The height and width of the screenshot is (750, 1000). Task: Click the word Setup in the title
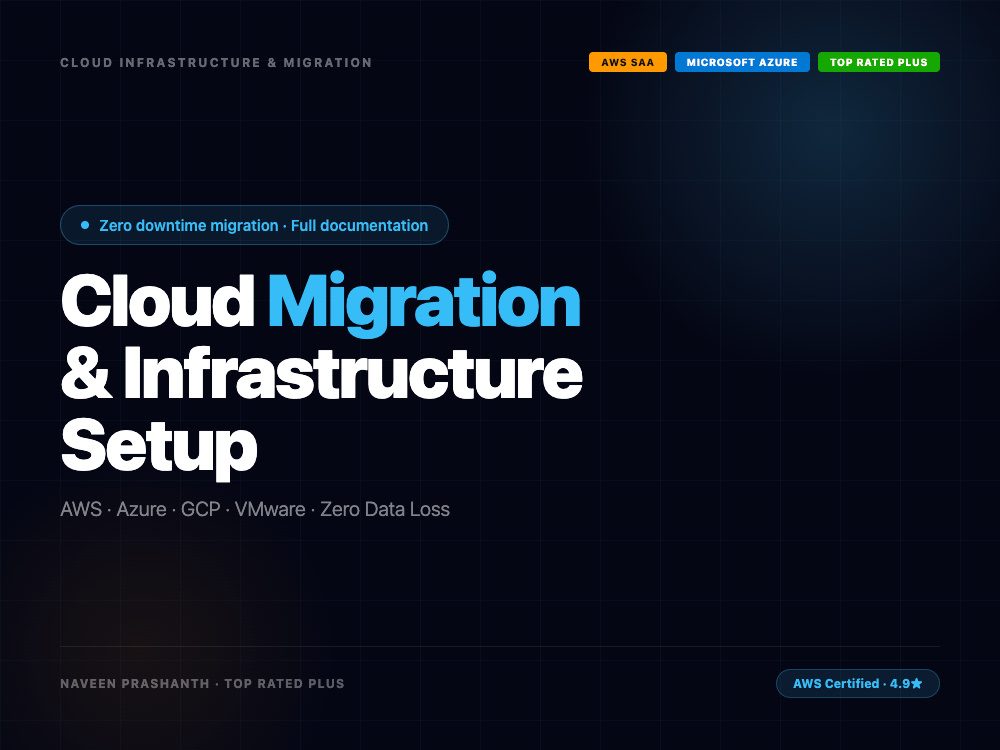(159, 448)
